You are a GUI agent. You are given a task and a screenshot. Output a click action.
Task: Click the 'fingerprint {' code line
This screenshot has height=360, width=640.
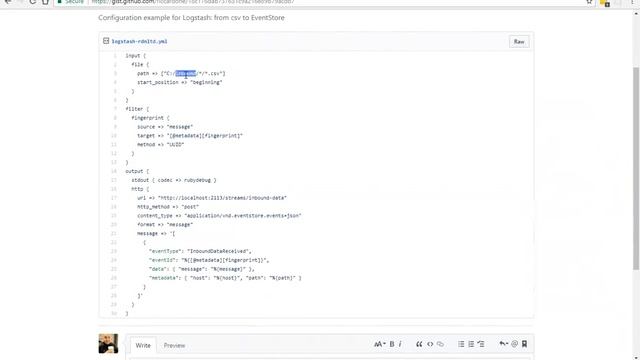(150, 118)
